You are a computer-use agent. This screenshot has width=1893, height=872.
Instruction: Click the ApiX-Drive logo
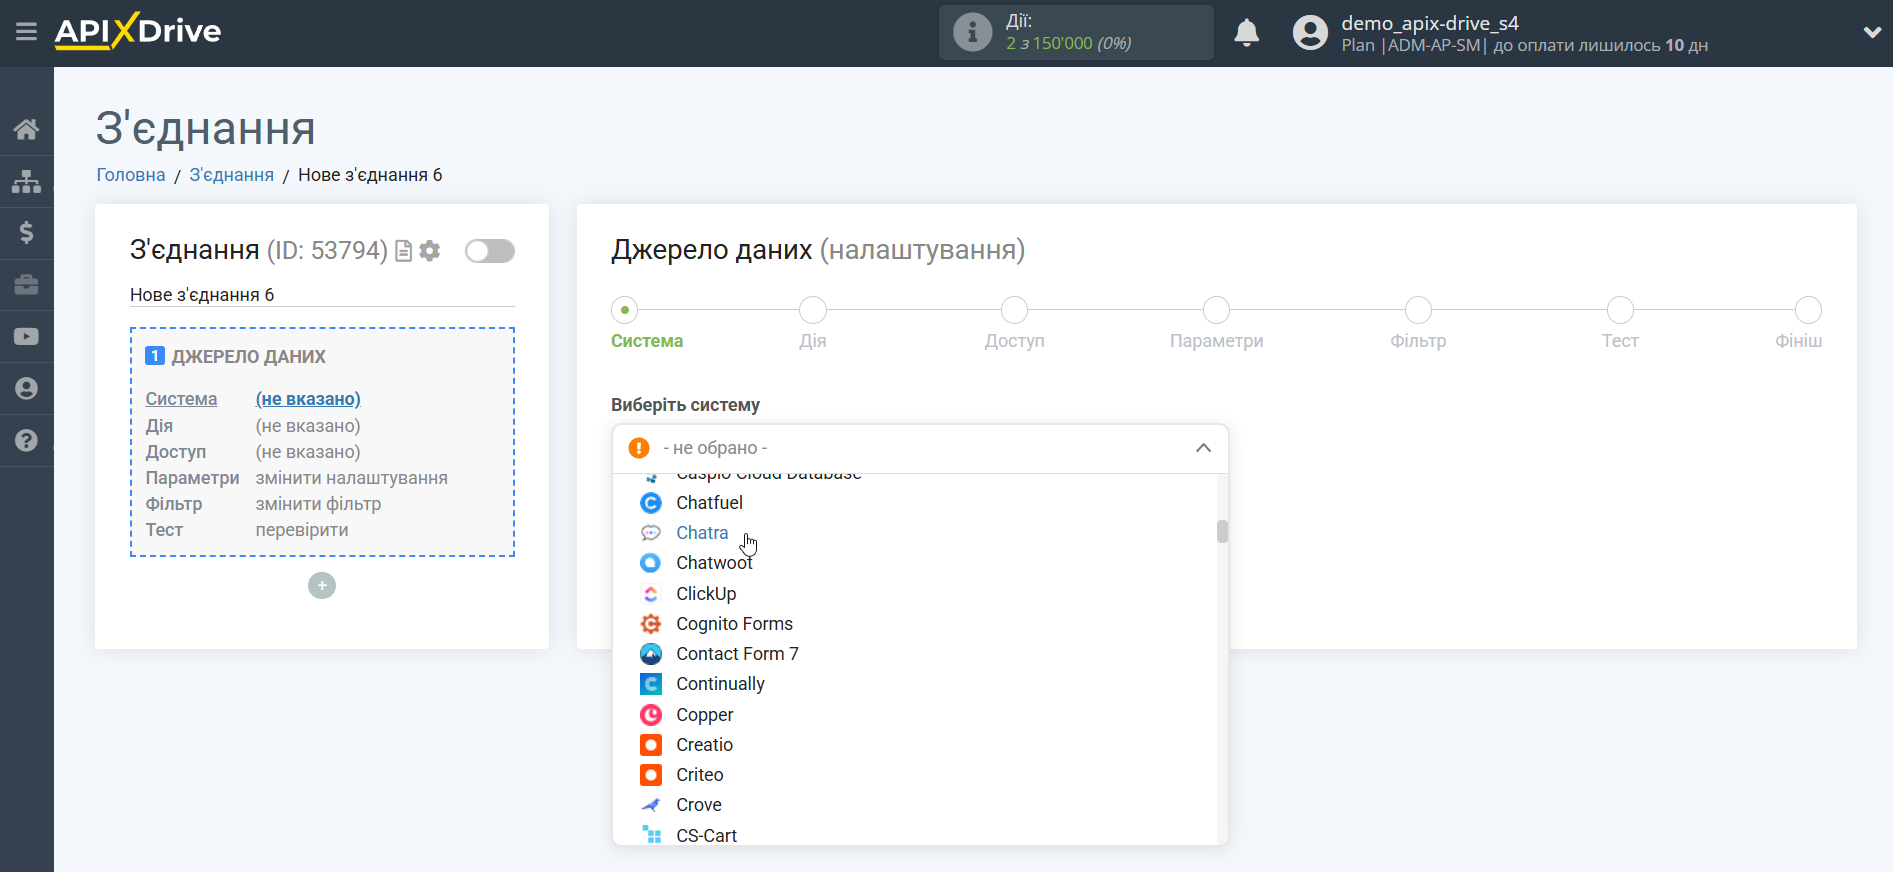138,31
